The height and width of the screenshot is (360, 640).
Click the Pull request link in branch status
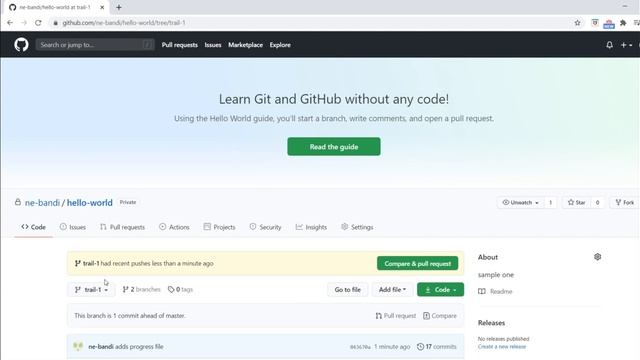pos(396,316)
